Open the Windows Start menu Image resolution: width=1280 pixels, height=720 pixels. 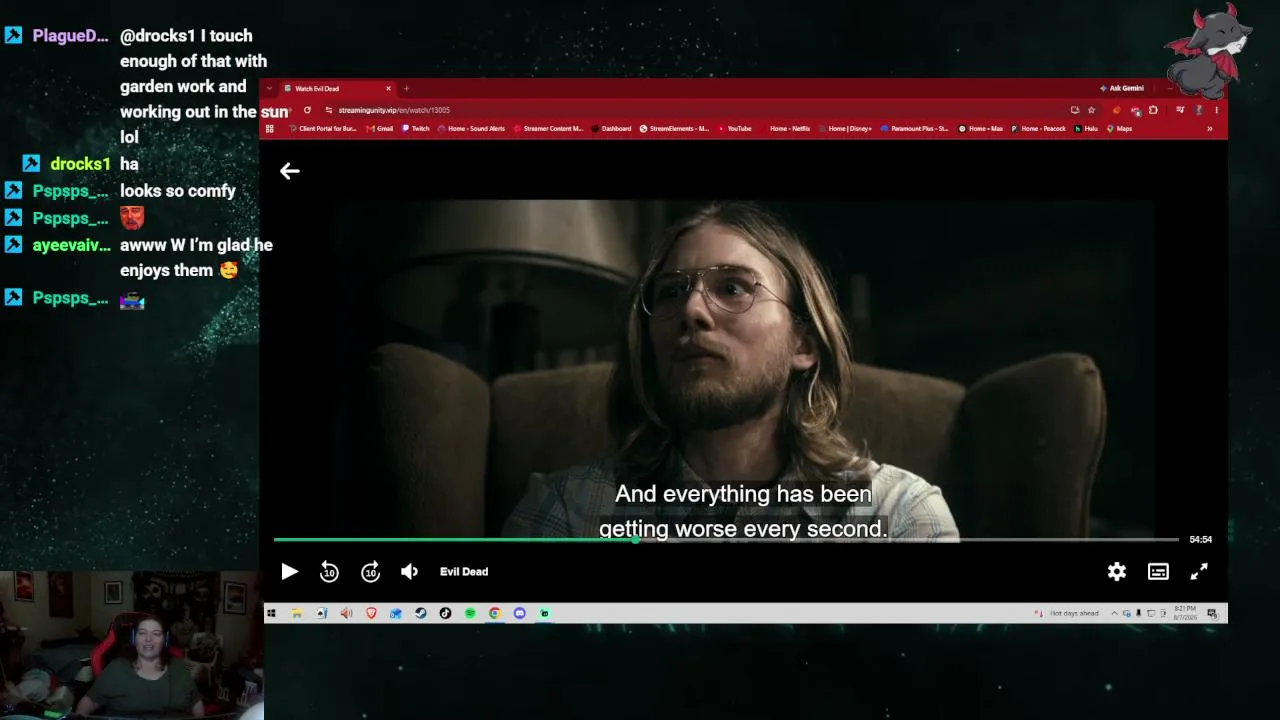click(271, 613)
